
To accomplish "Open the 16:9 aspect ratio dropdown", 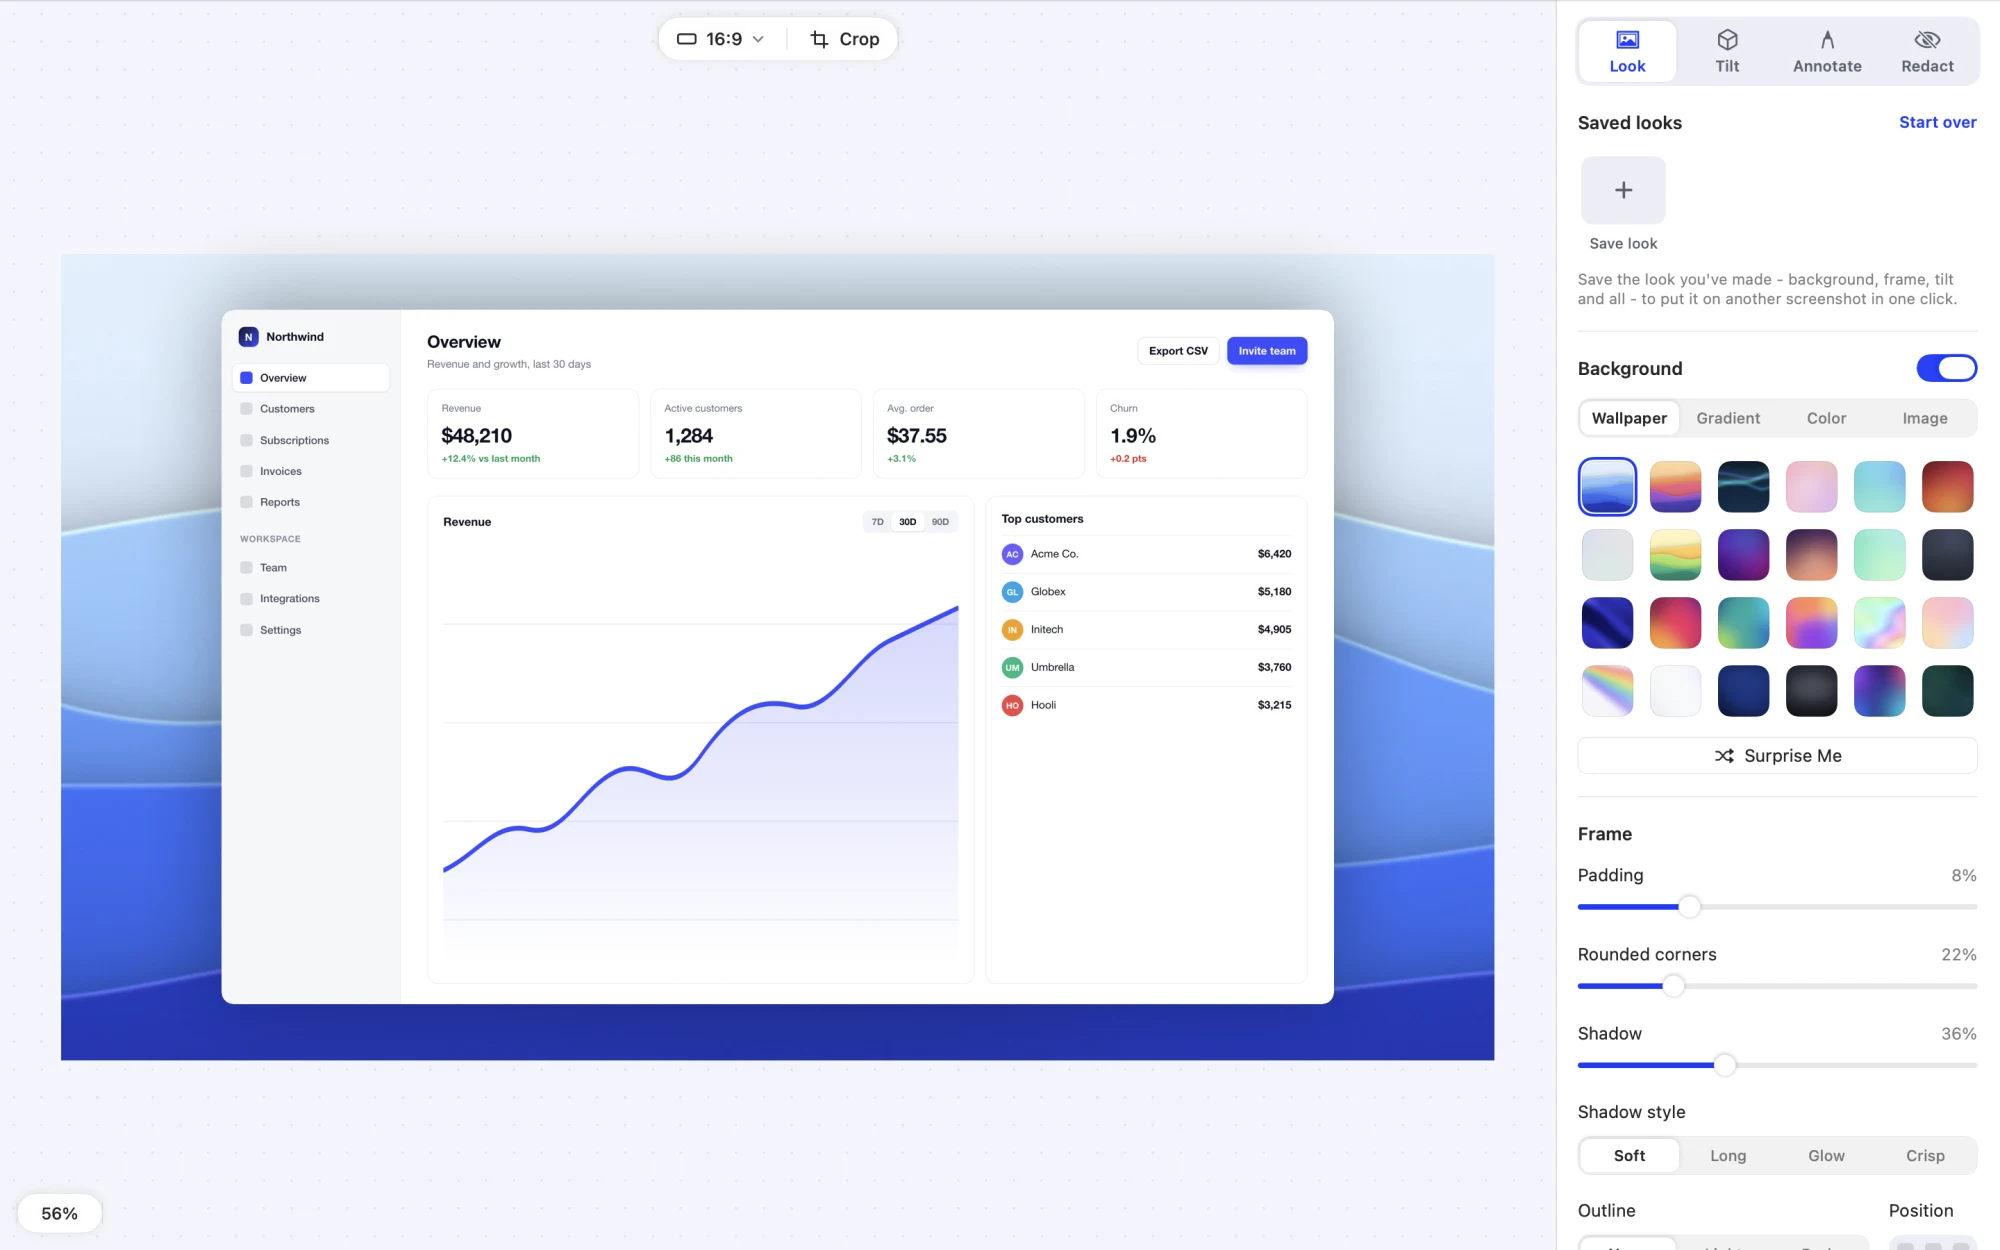I will pyautogui.click(x=721, y=39).
